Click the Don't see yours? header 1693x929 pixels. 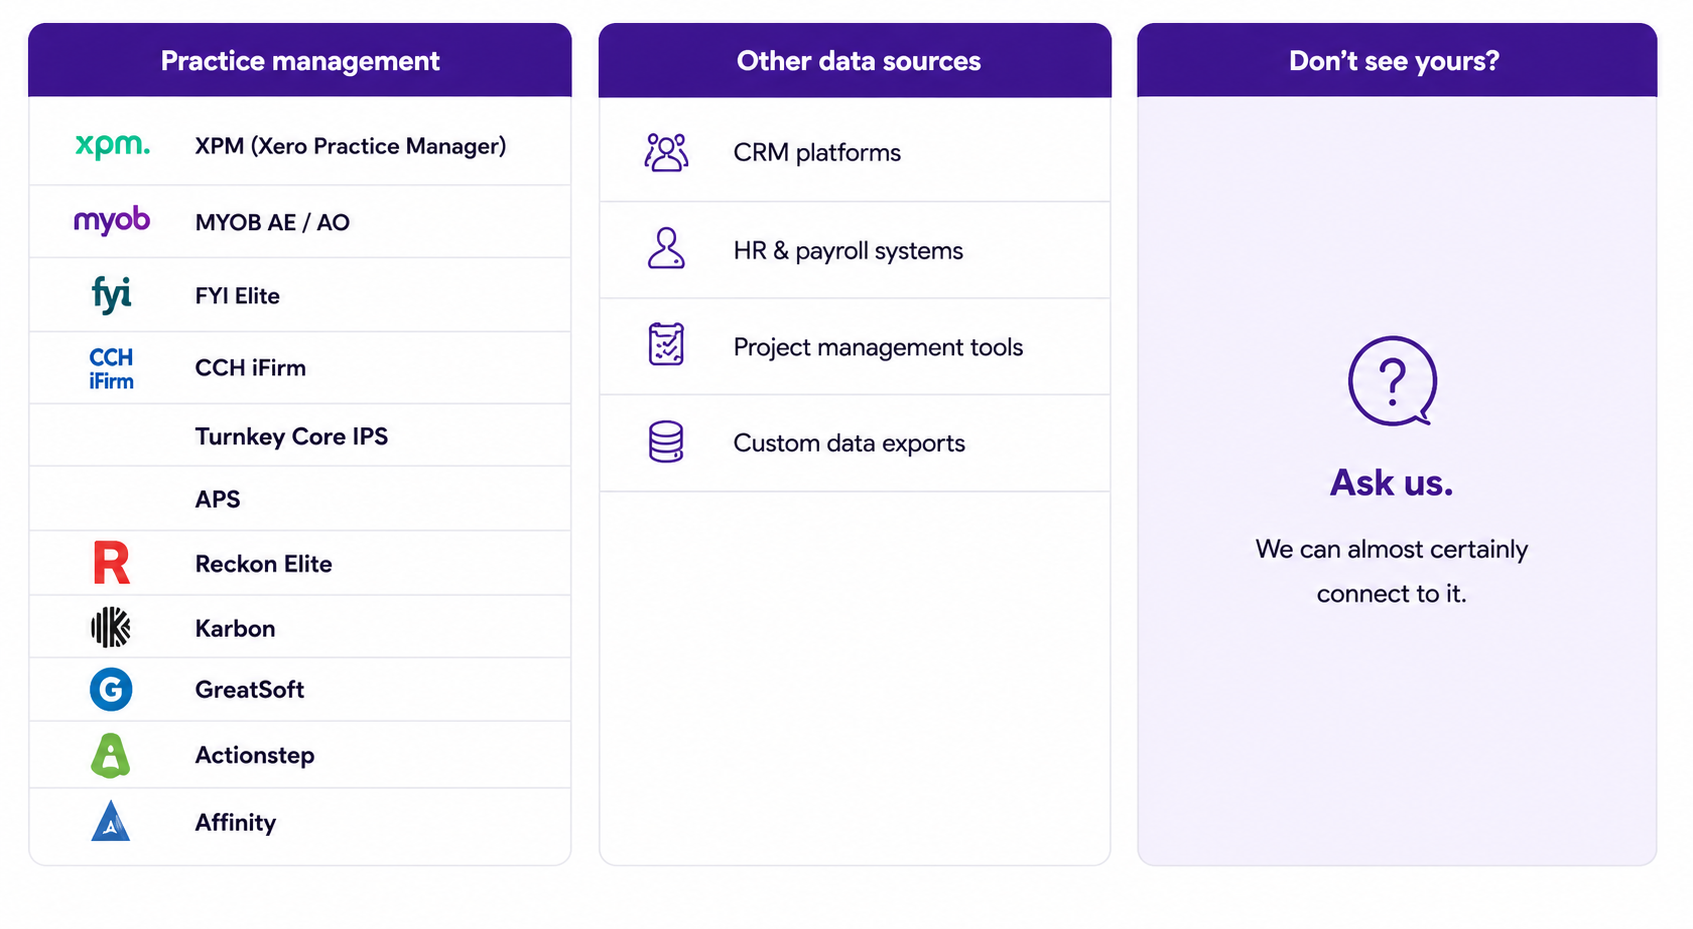1397,60
